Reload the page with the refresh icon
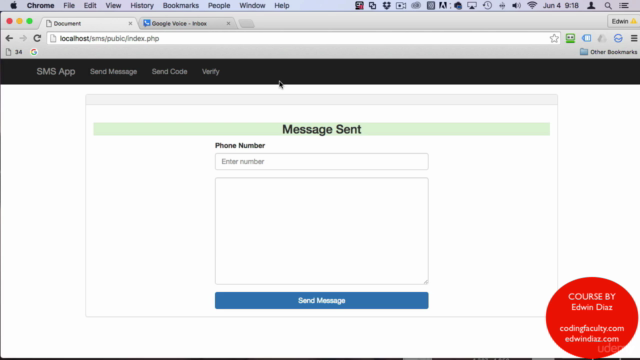Image resolution: width=640 pixels, height=360 pixels. pyautogui.click(x=37, y=38)
